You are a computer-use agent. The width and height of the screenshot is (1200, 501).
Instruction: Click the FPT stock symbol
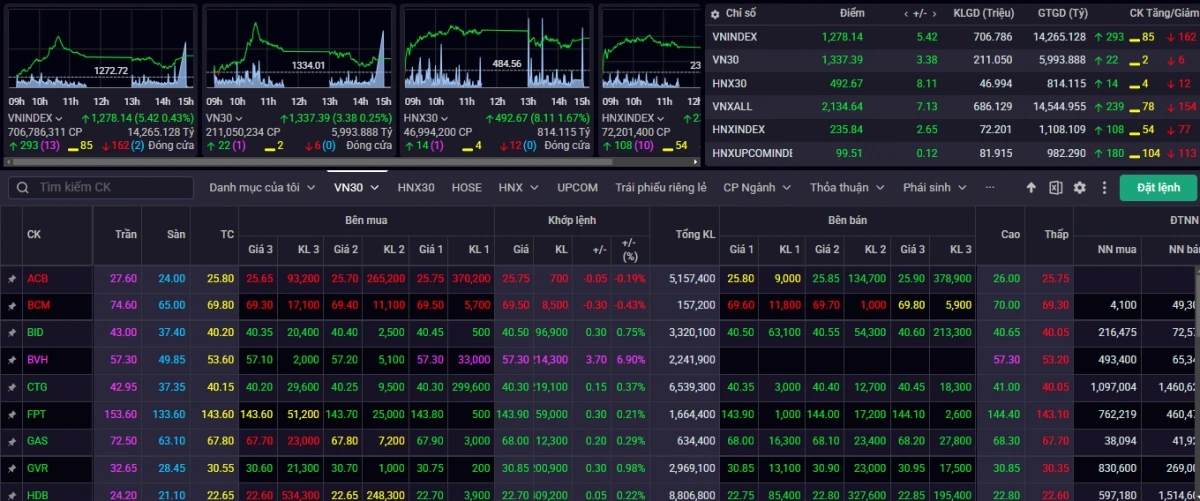[37, 413]
